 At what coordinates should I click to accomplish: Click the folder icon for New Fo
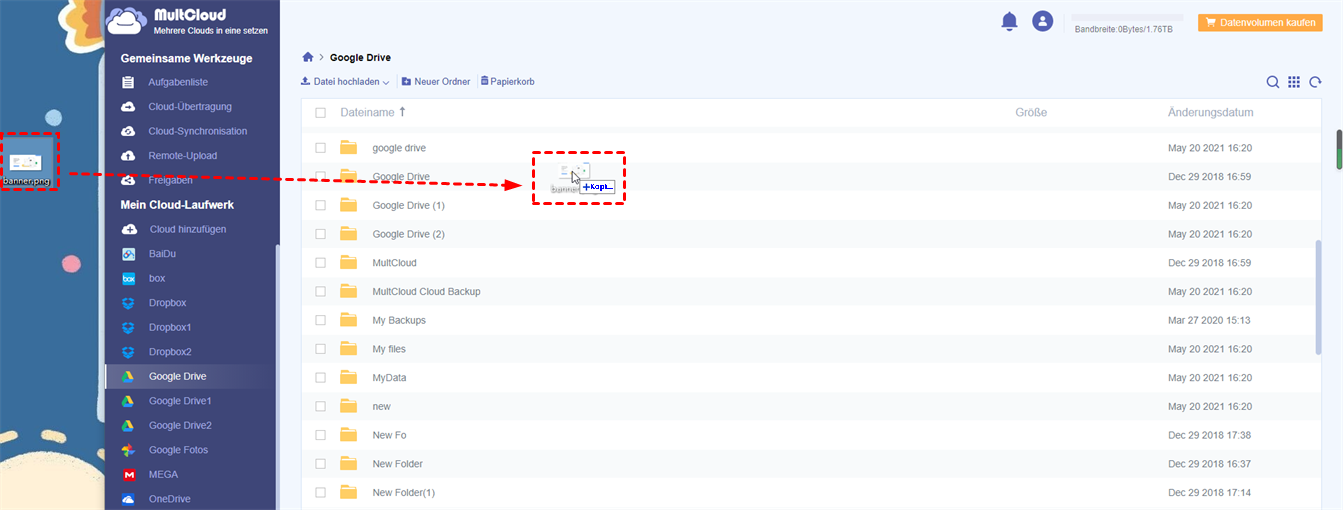348,435
